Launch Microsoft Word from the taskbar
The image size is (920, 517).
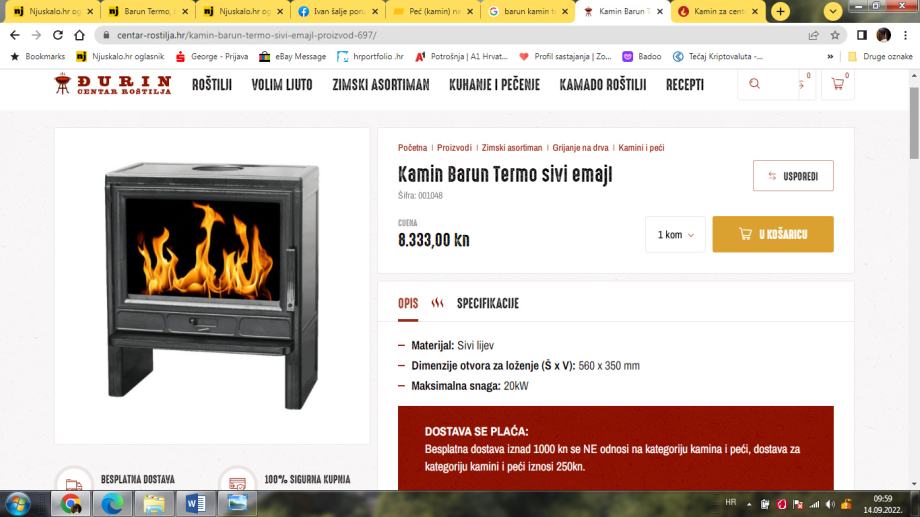tap(196, 504)
